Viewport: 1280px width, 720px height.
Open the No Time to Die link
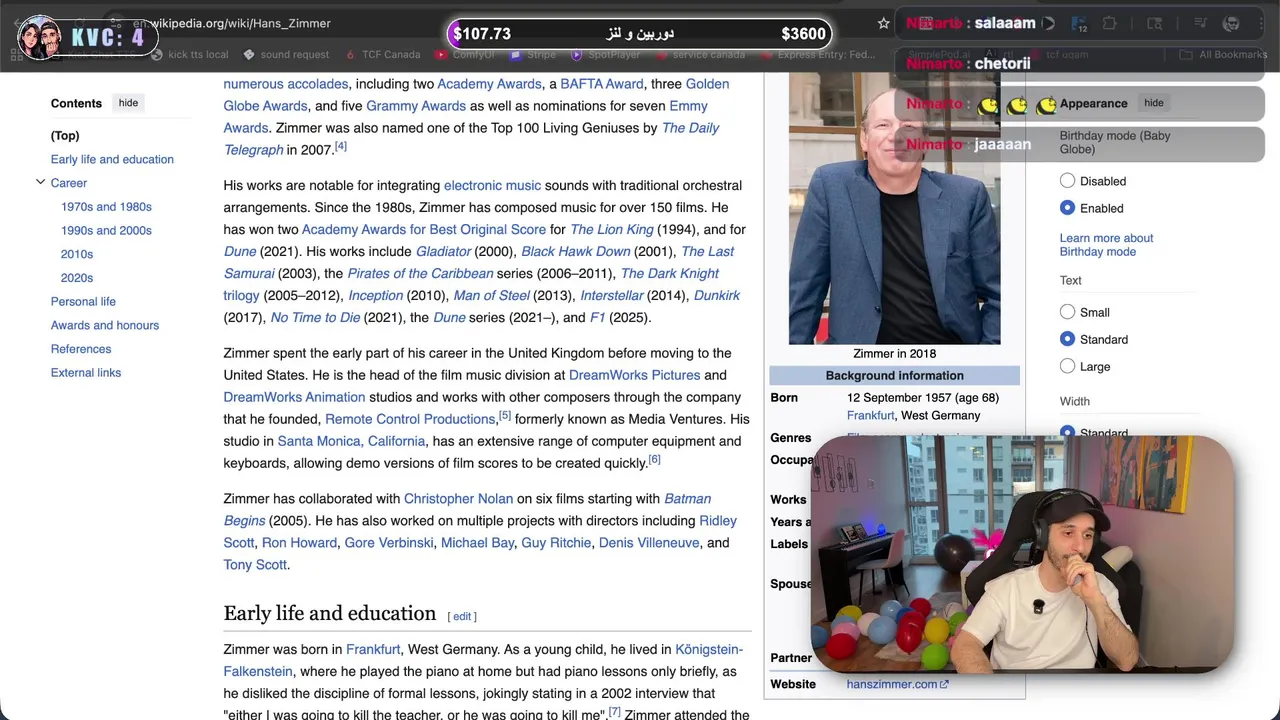315,318
